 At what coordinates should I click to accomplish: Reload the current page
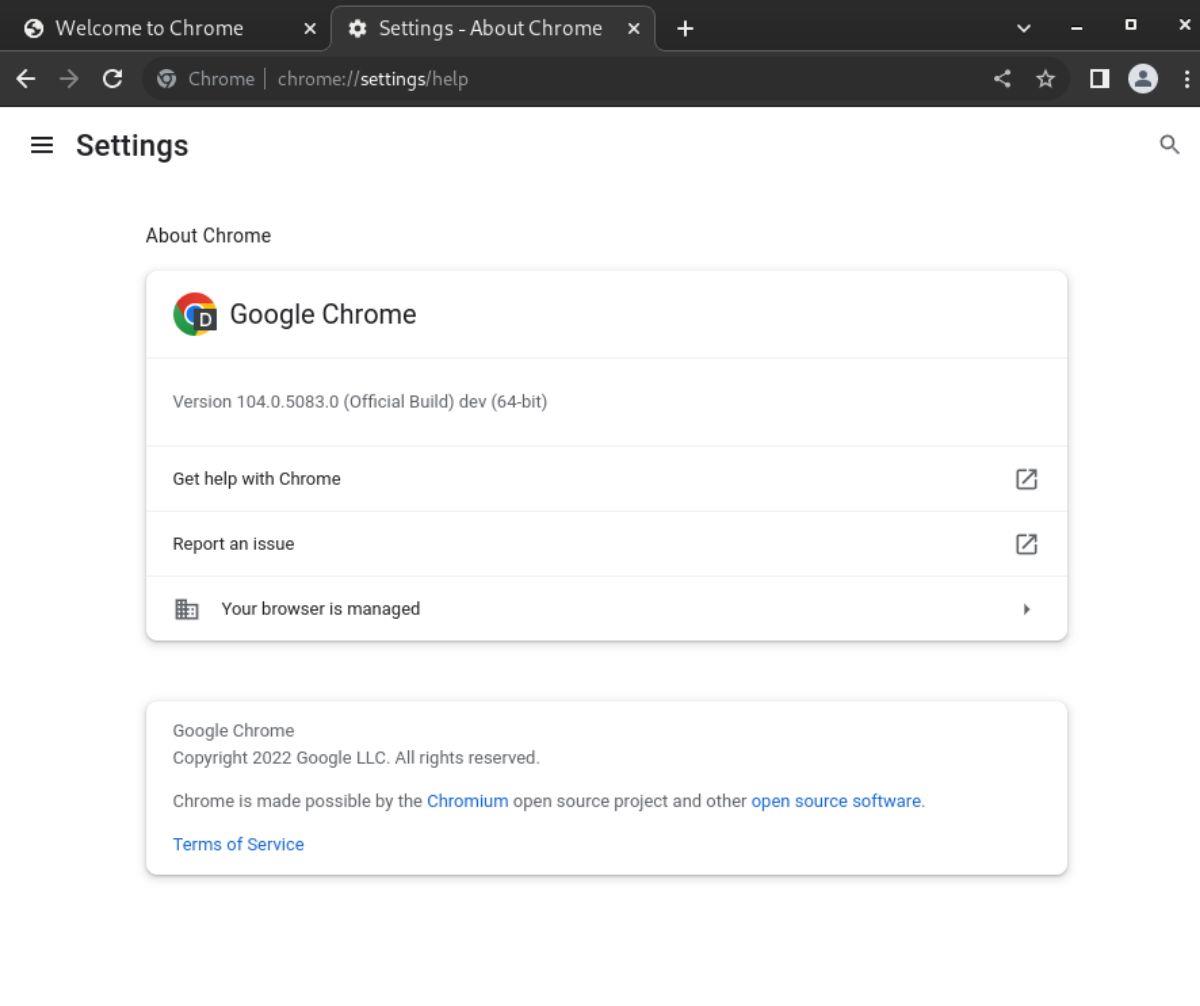pos(112,78)
